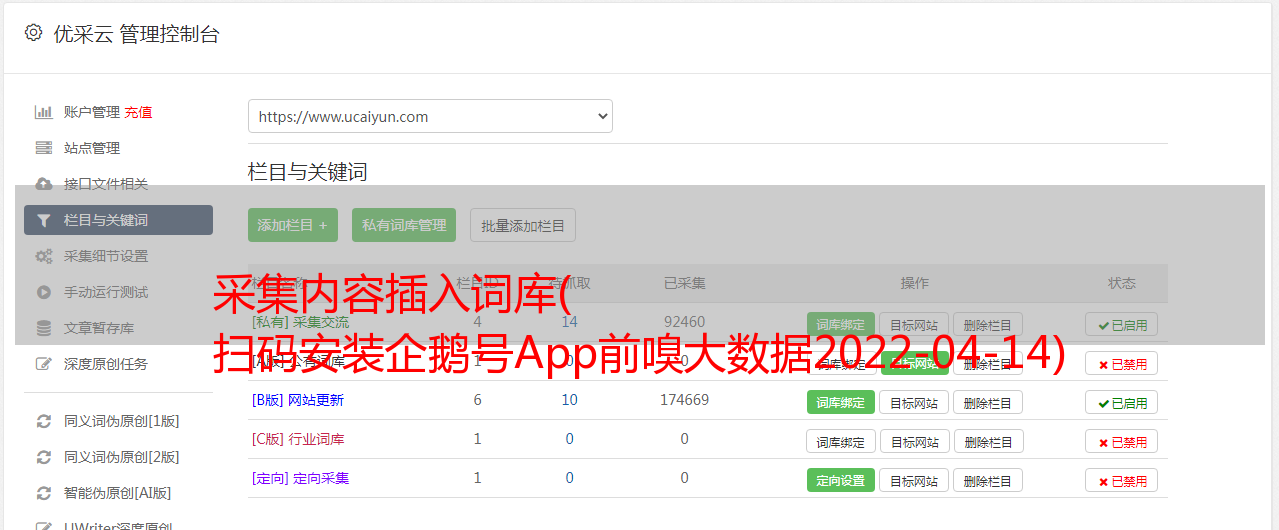
Task: Click the 栏目与关键词 page heading
Action: click(308, 172)
